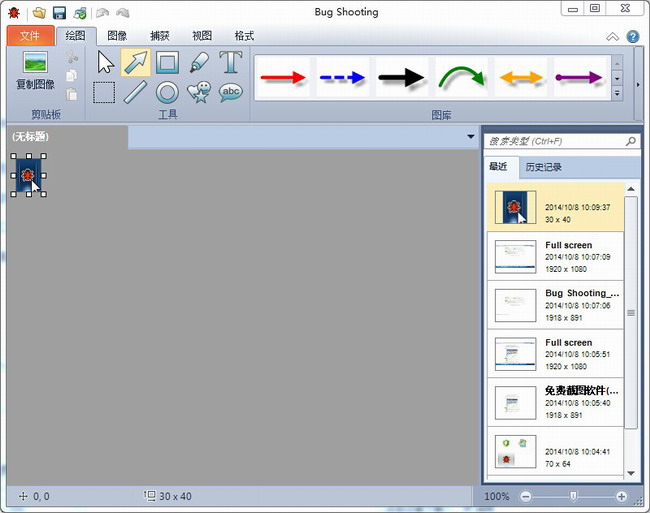Image resolution: width=650 pixels, height=513 pixels.
Task: Select the pointer selection tool
Action: [x=105, y=63]
